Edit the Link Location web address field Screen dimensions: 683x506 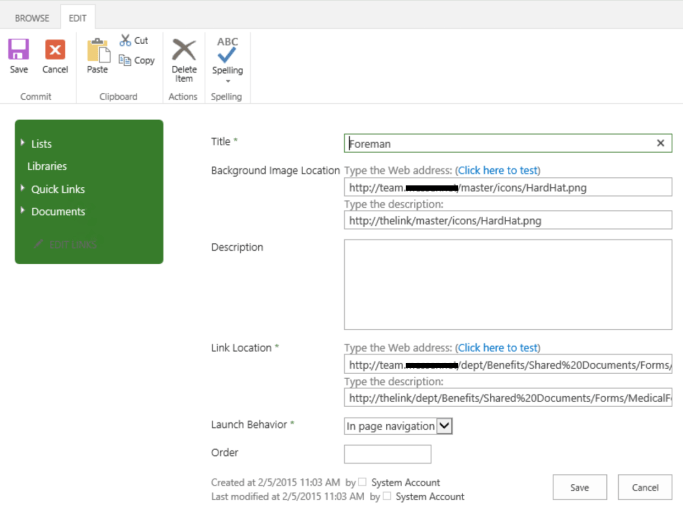pos(508,365)
